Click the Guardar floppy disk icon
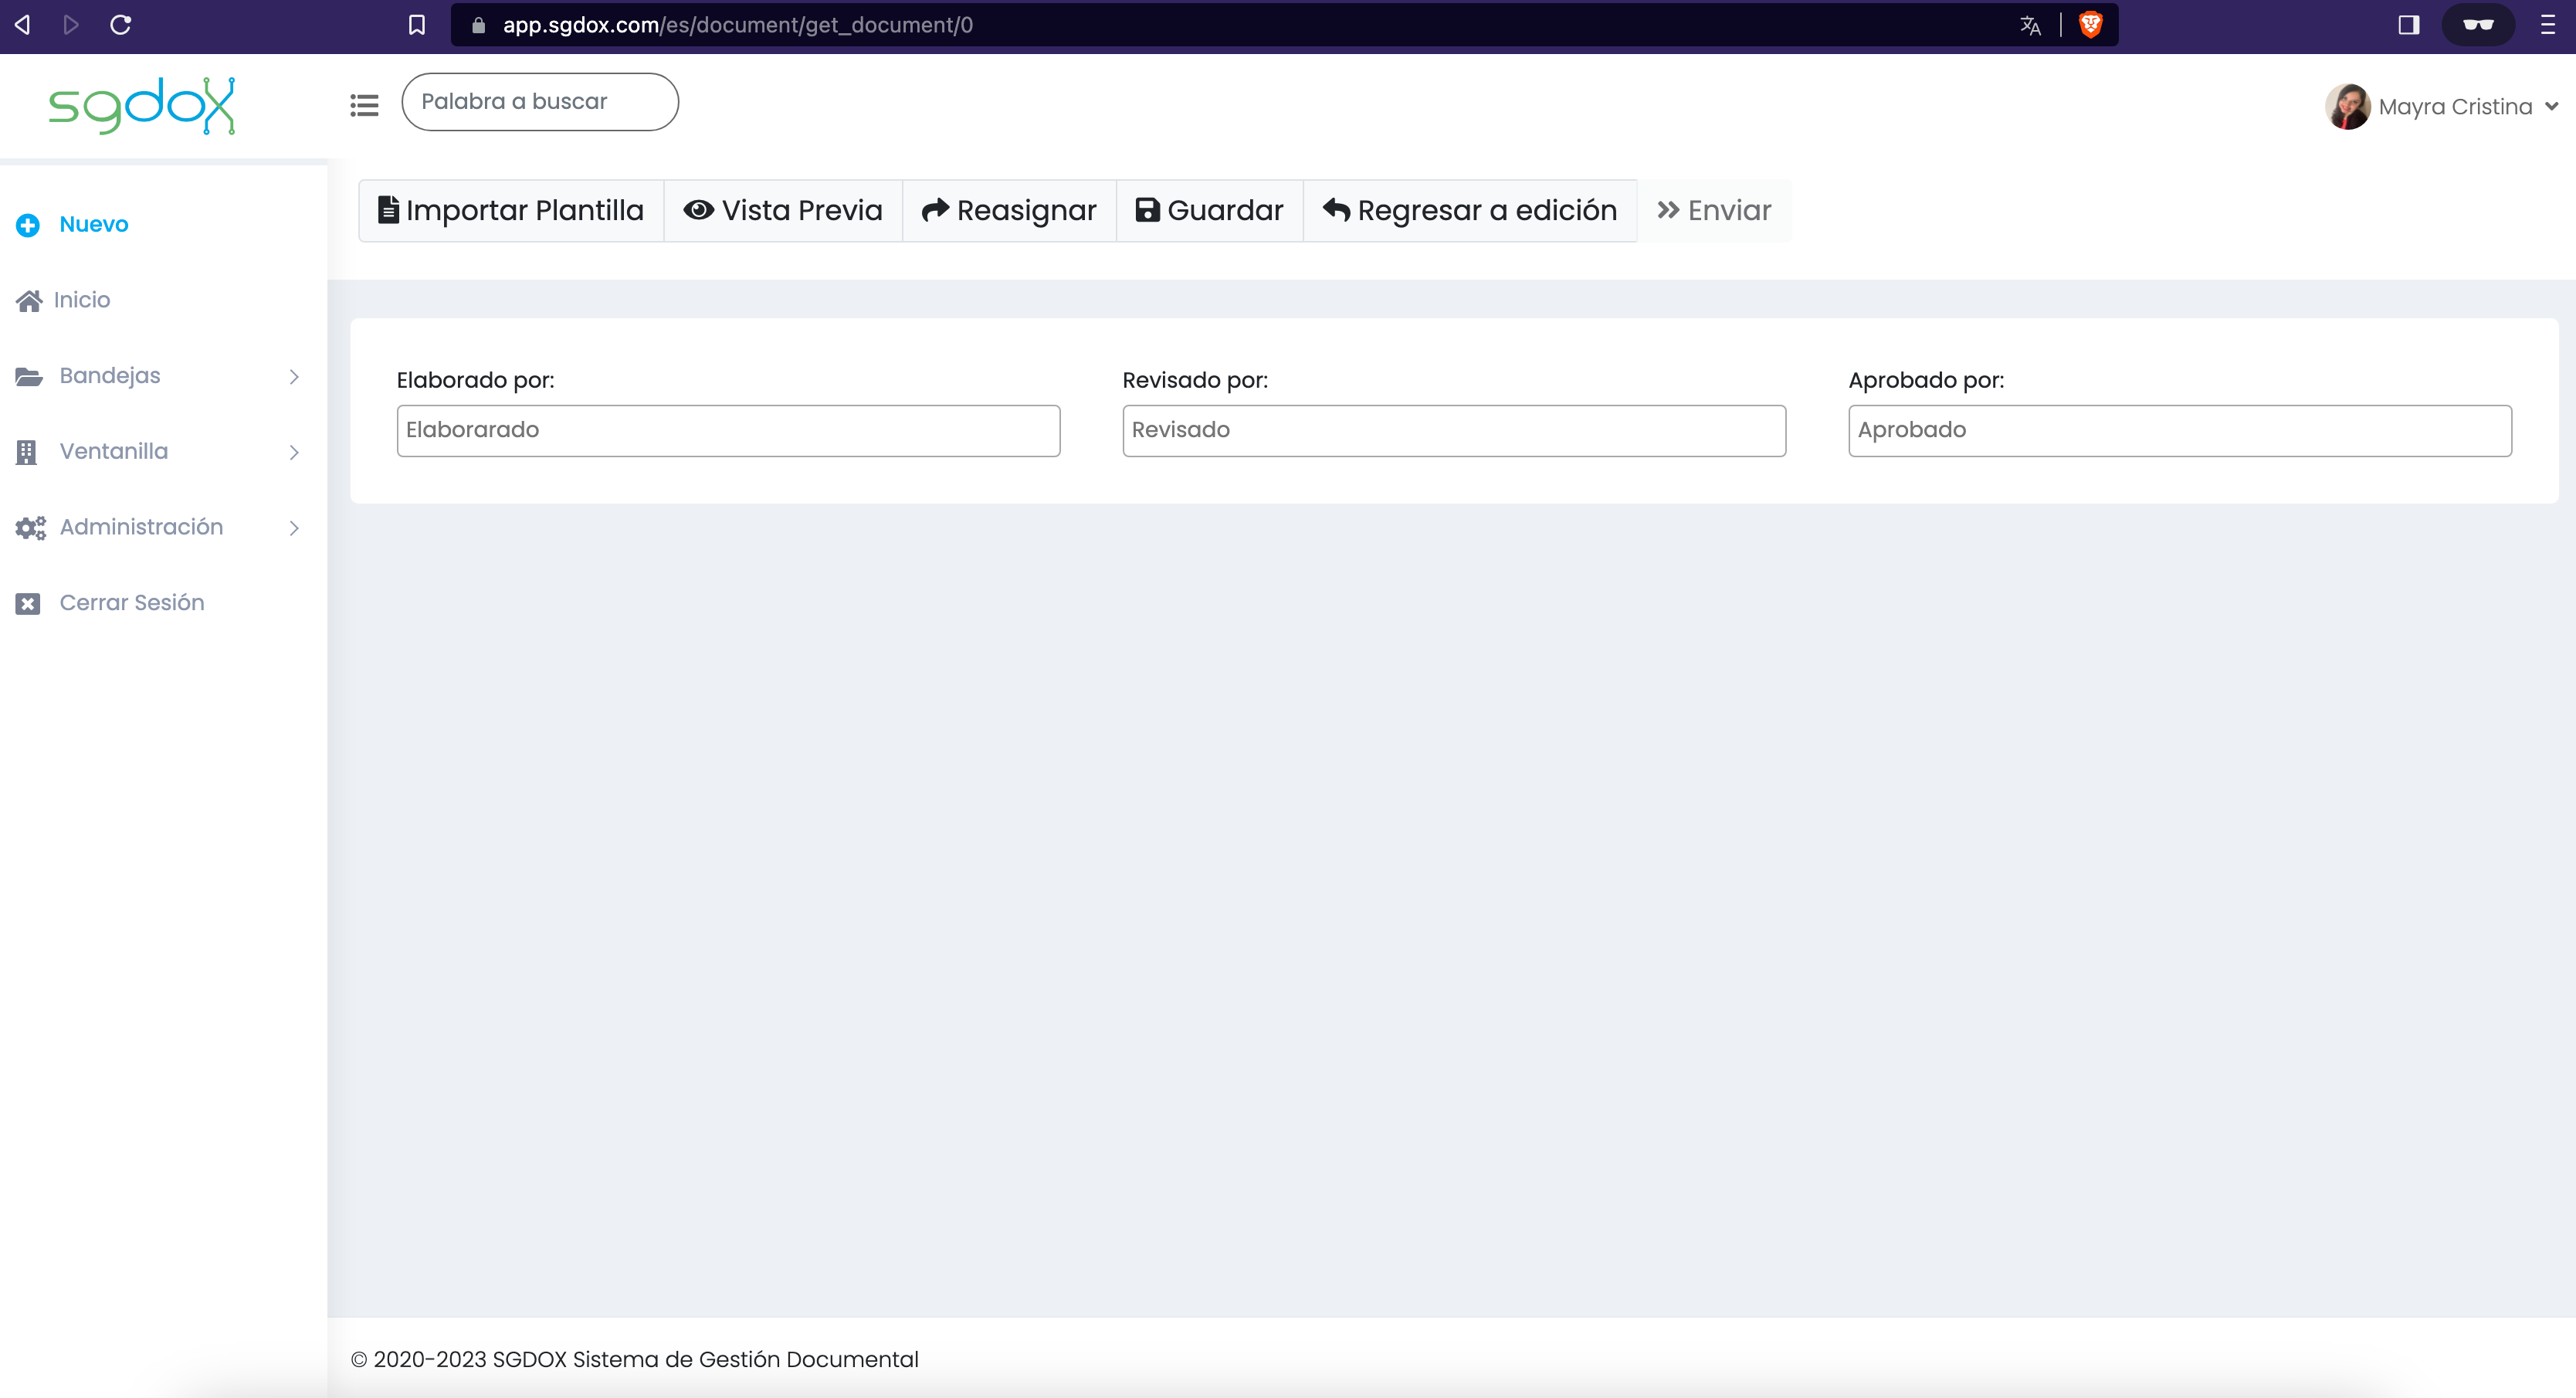 (x=1147, y=210)
